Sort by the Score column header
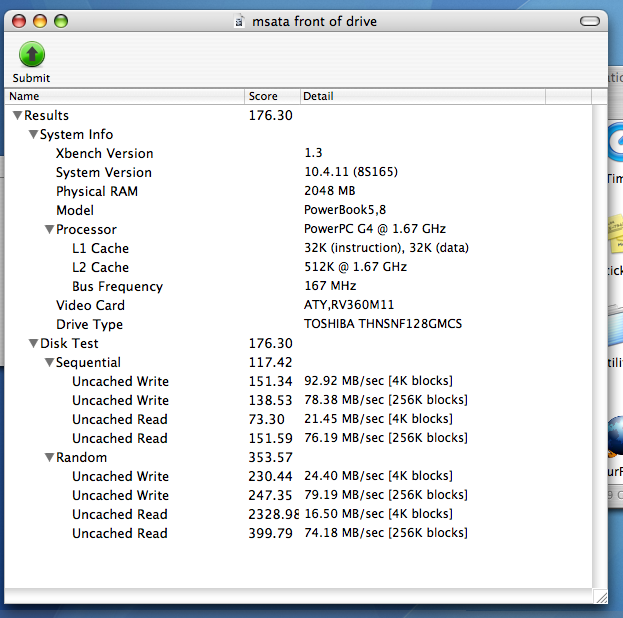 click(x=273, y=96)
